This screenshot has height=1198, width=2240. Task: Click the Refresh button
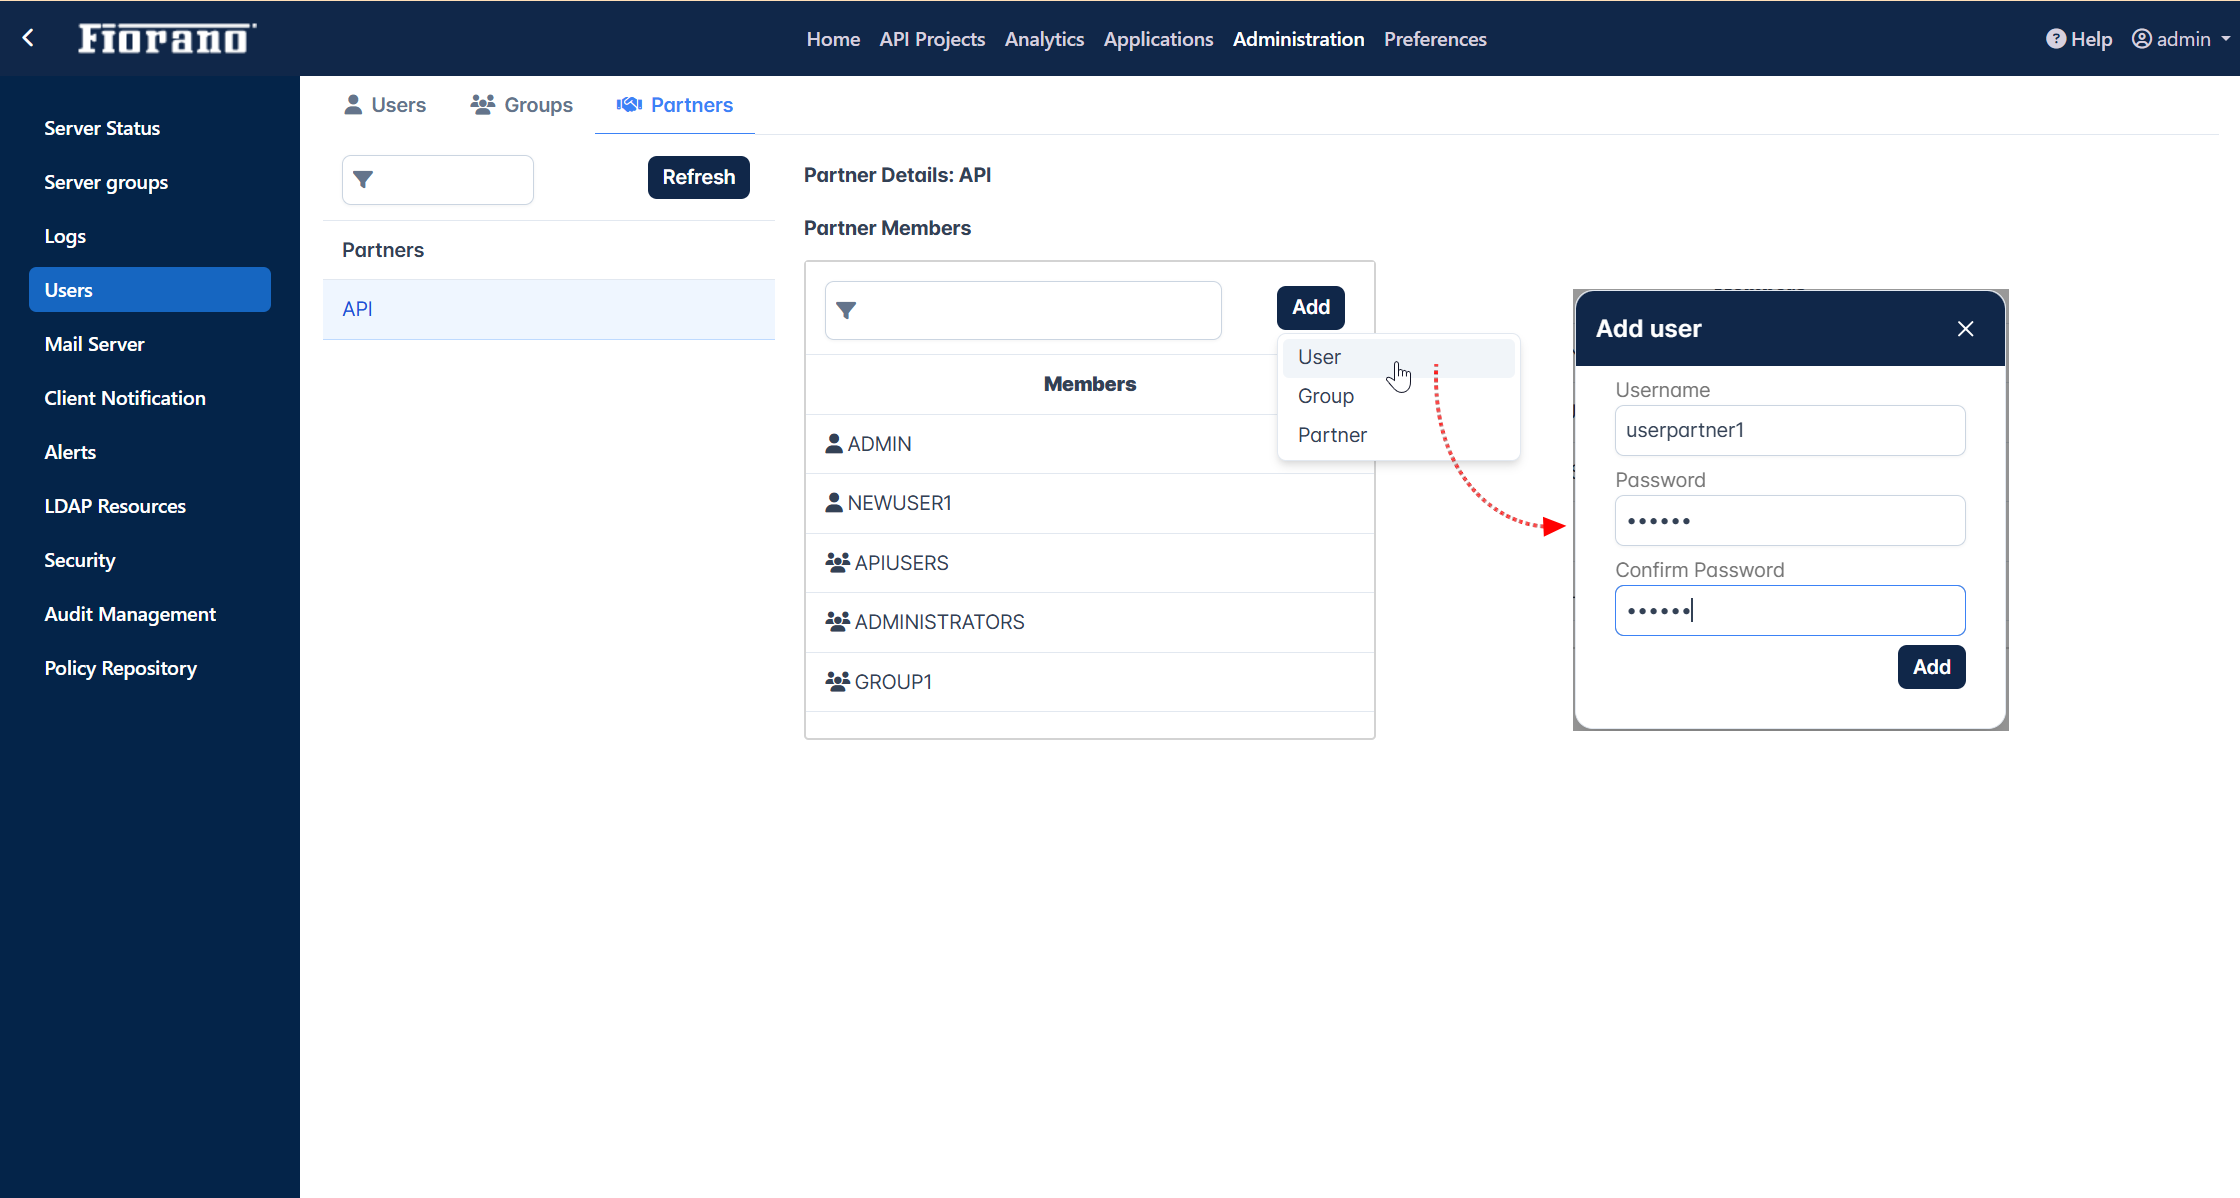click(699, 177)
